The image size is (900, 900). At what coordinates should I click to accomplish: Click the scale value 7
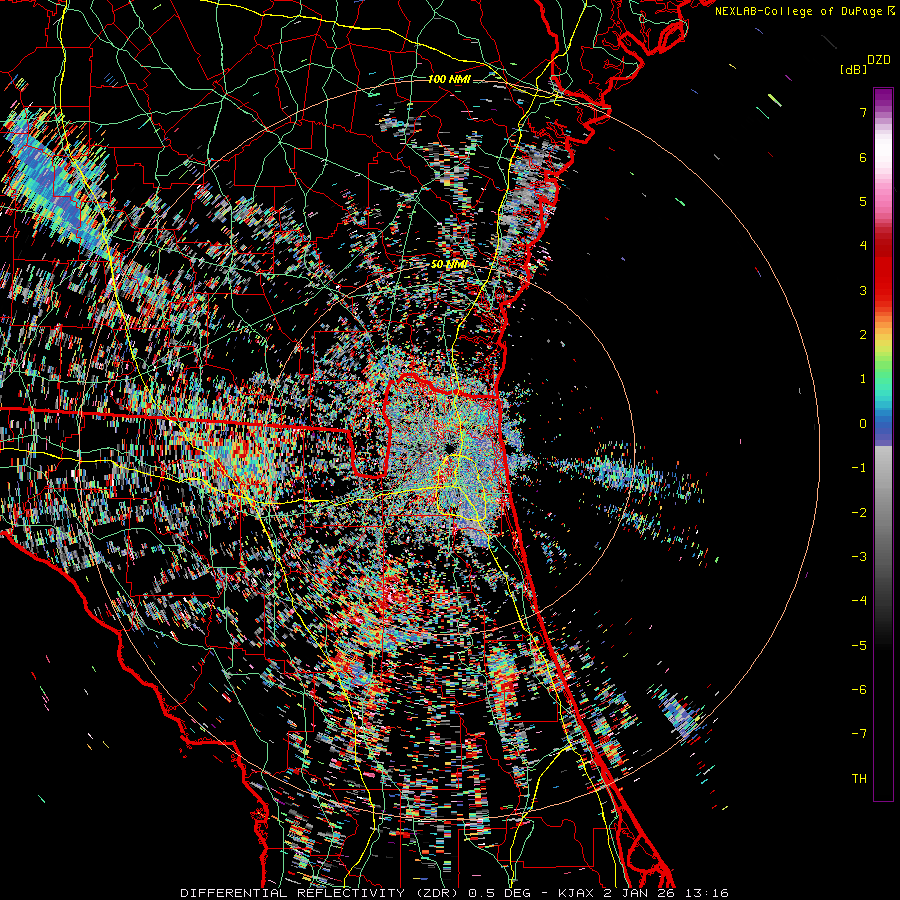pyautogui.click(x=863, y=112)
